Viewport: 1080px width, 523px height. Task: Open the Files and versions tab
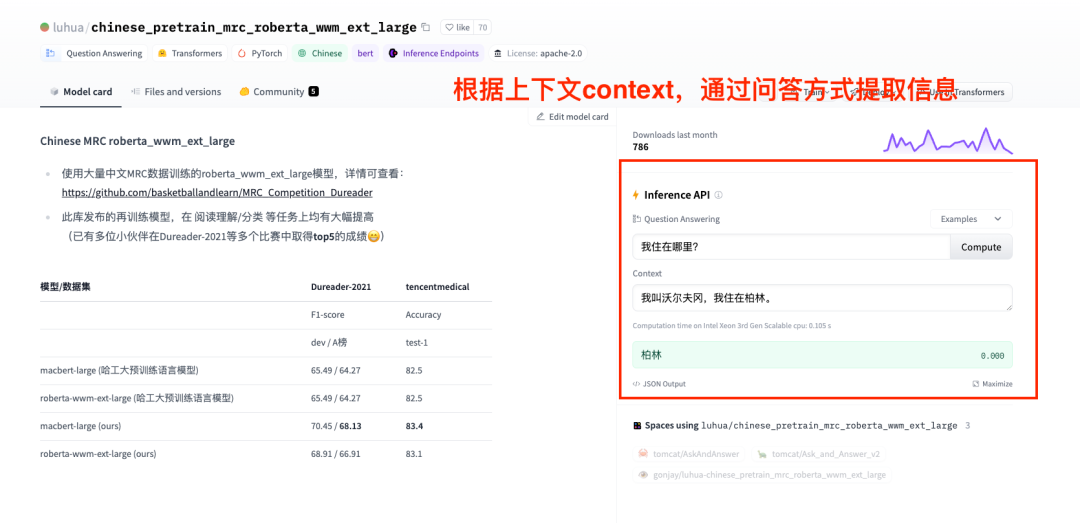[176, 92]
